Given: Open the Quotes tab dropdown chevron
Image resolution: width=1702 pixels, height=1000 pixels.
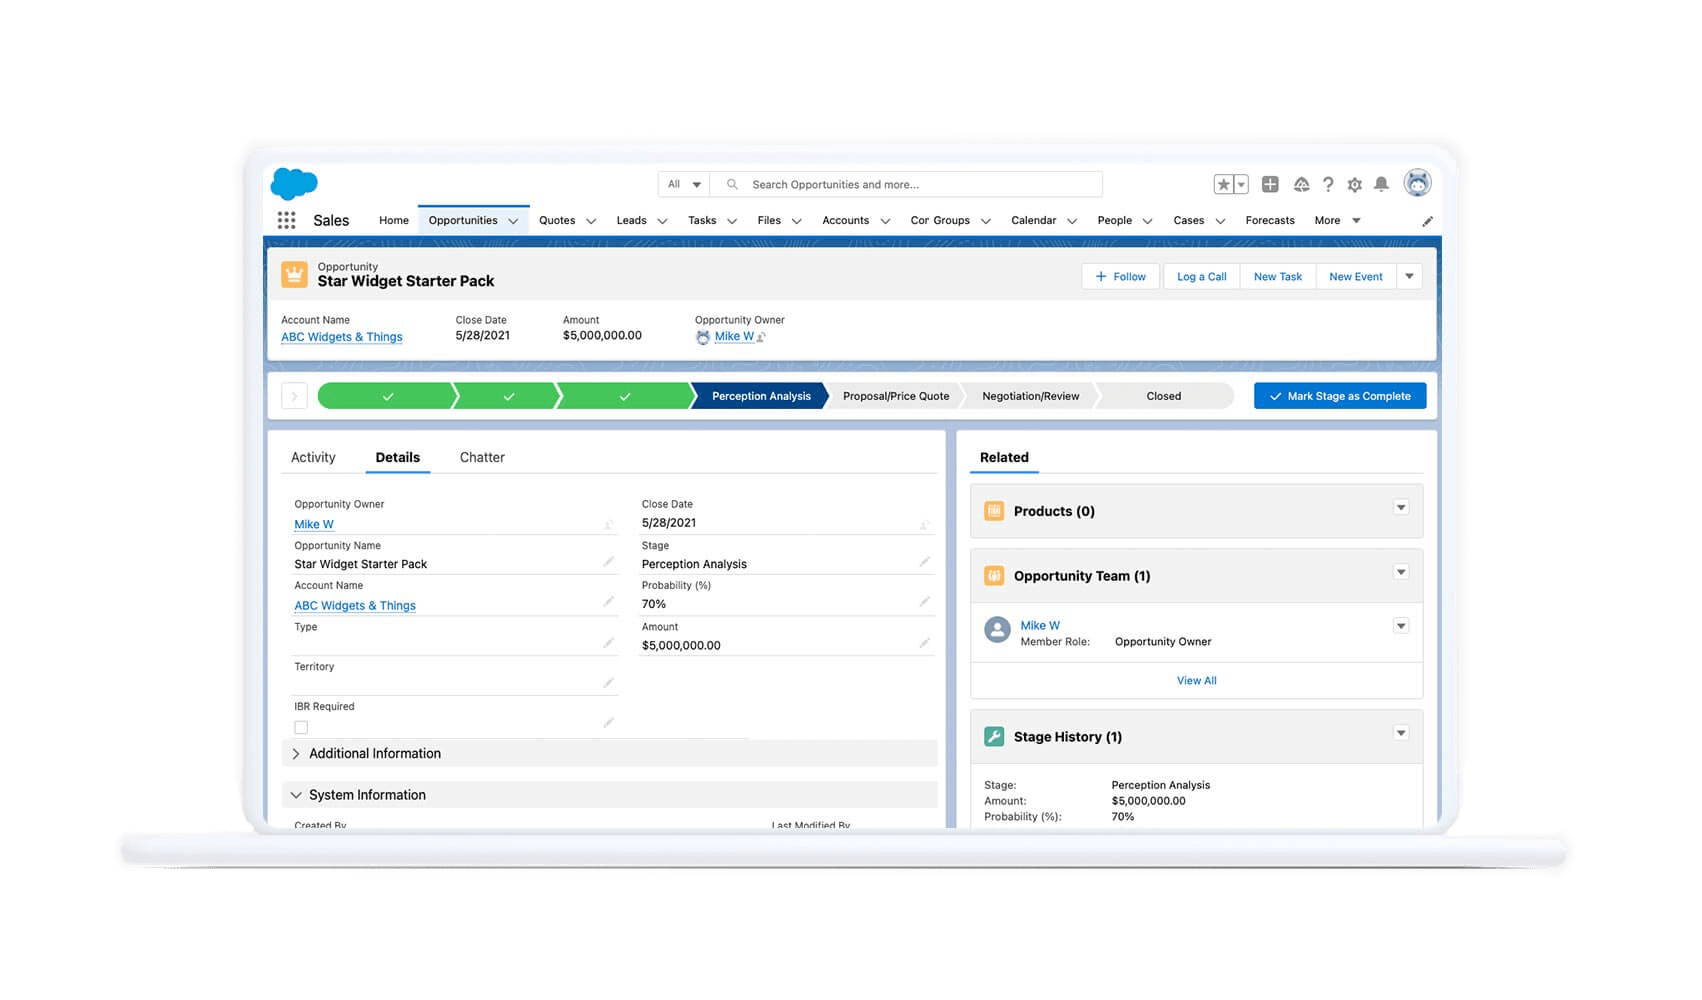Looking at the screenshot, I should pos(591,221).
